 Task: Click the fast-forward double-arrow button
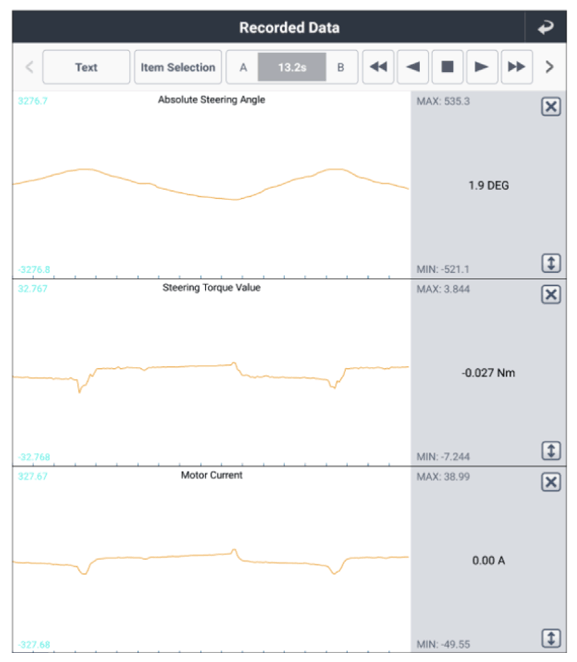tap(517, 67)
